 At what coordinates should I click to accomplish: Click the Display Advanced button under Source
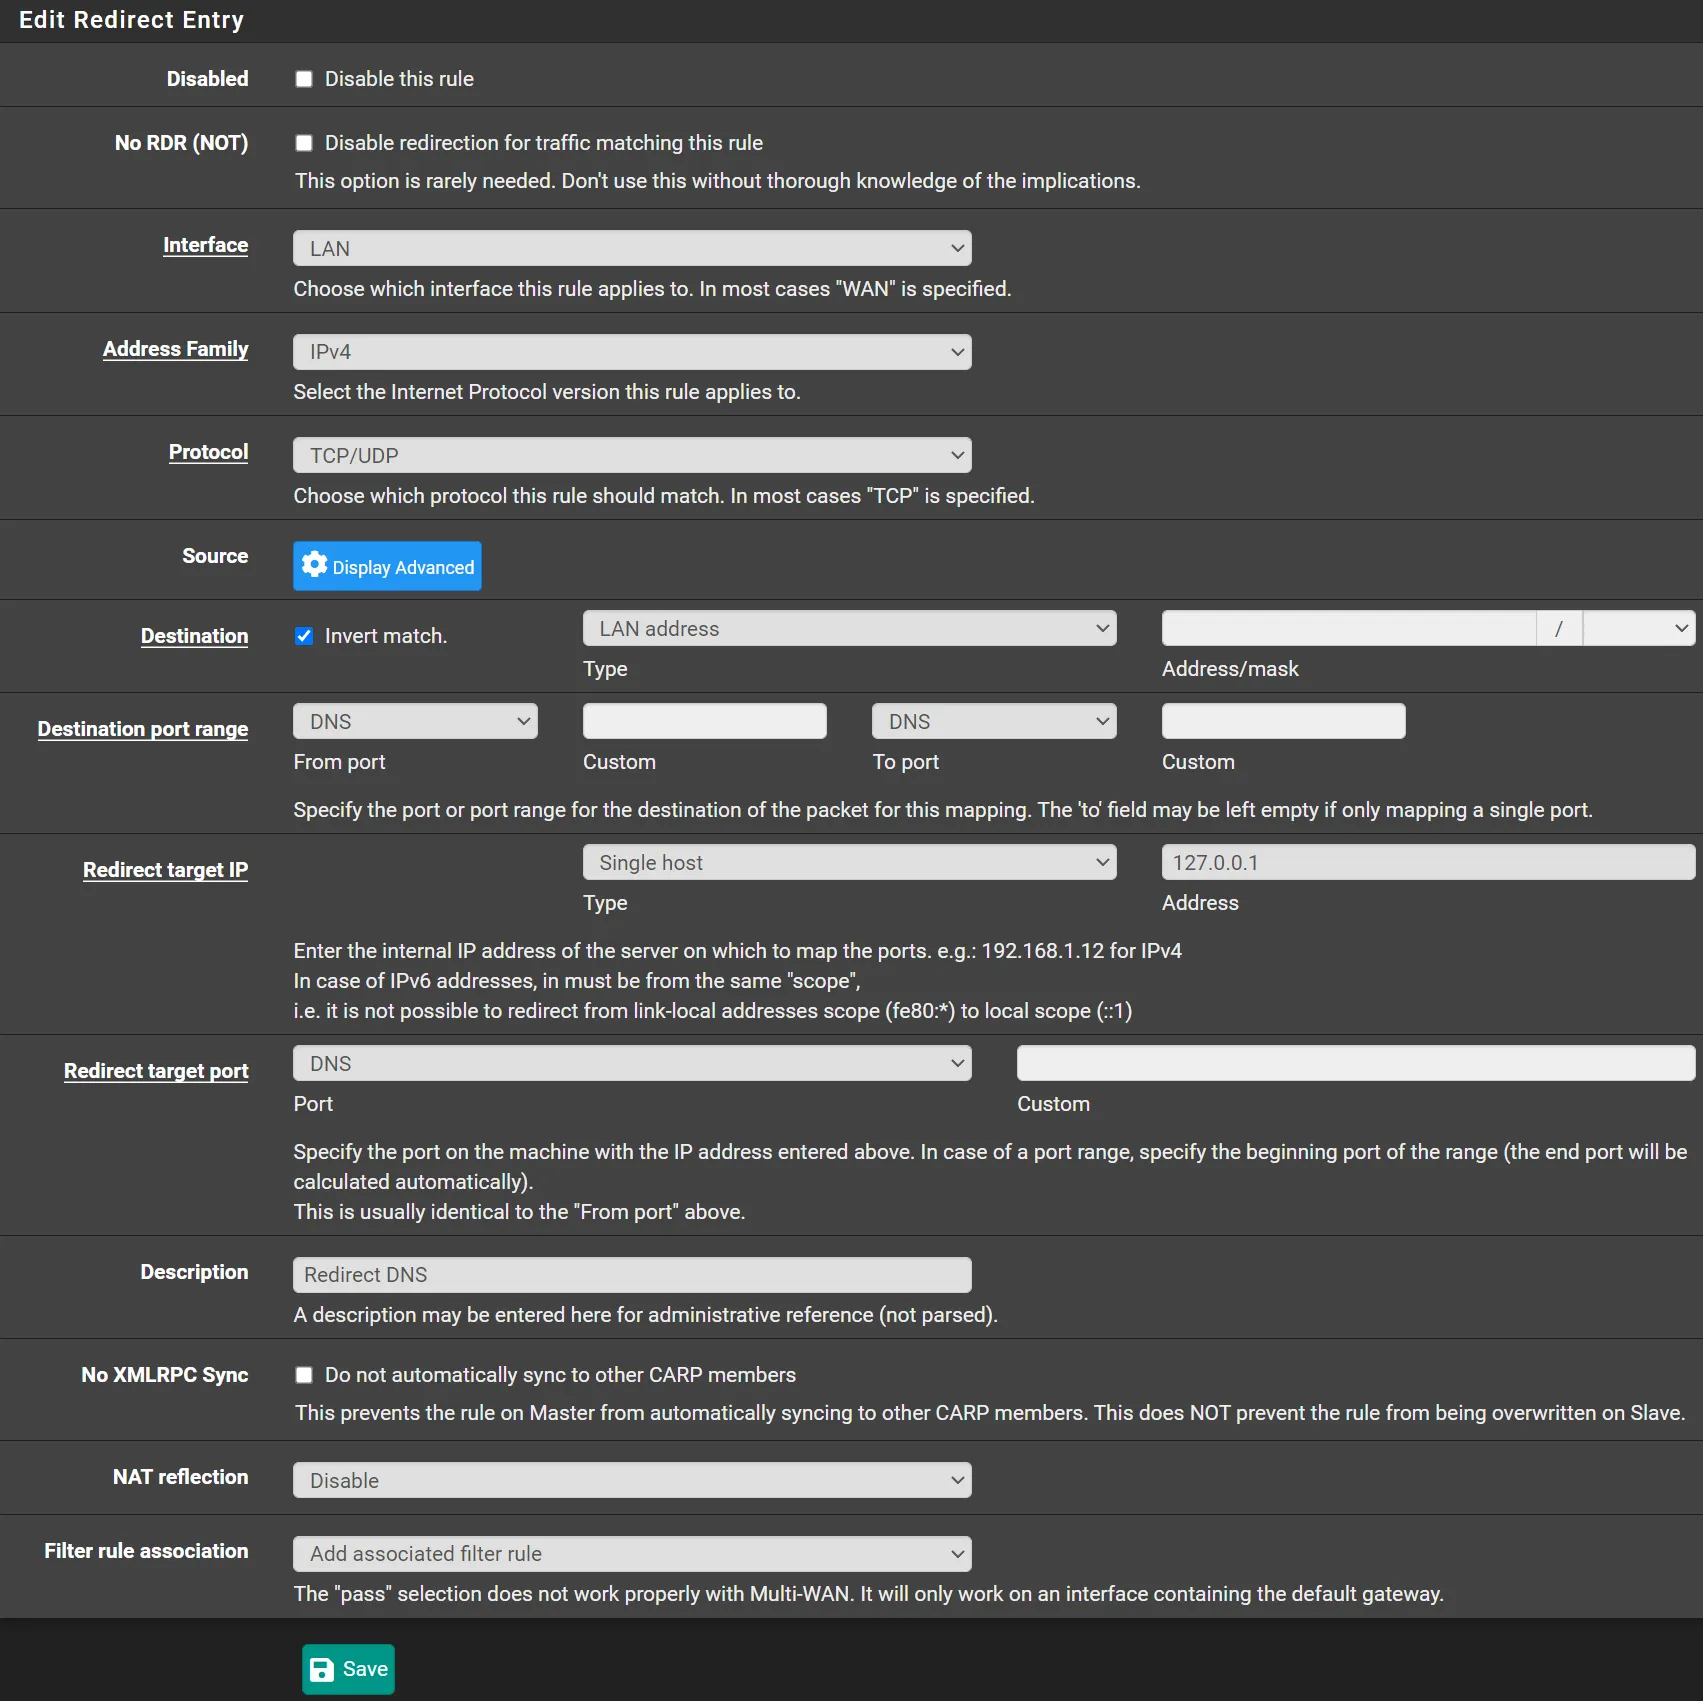pos(387,566)
